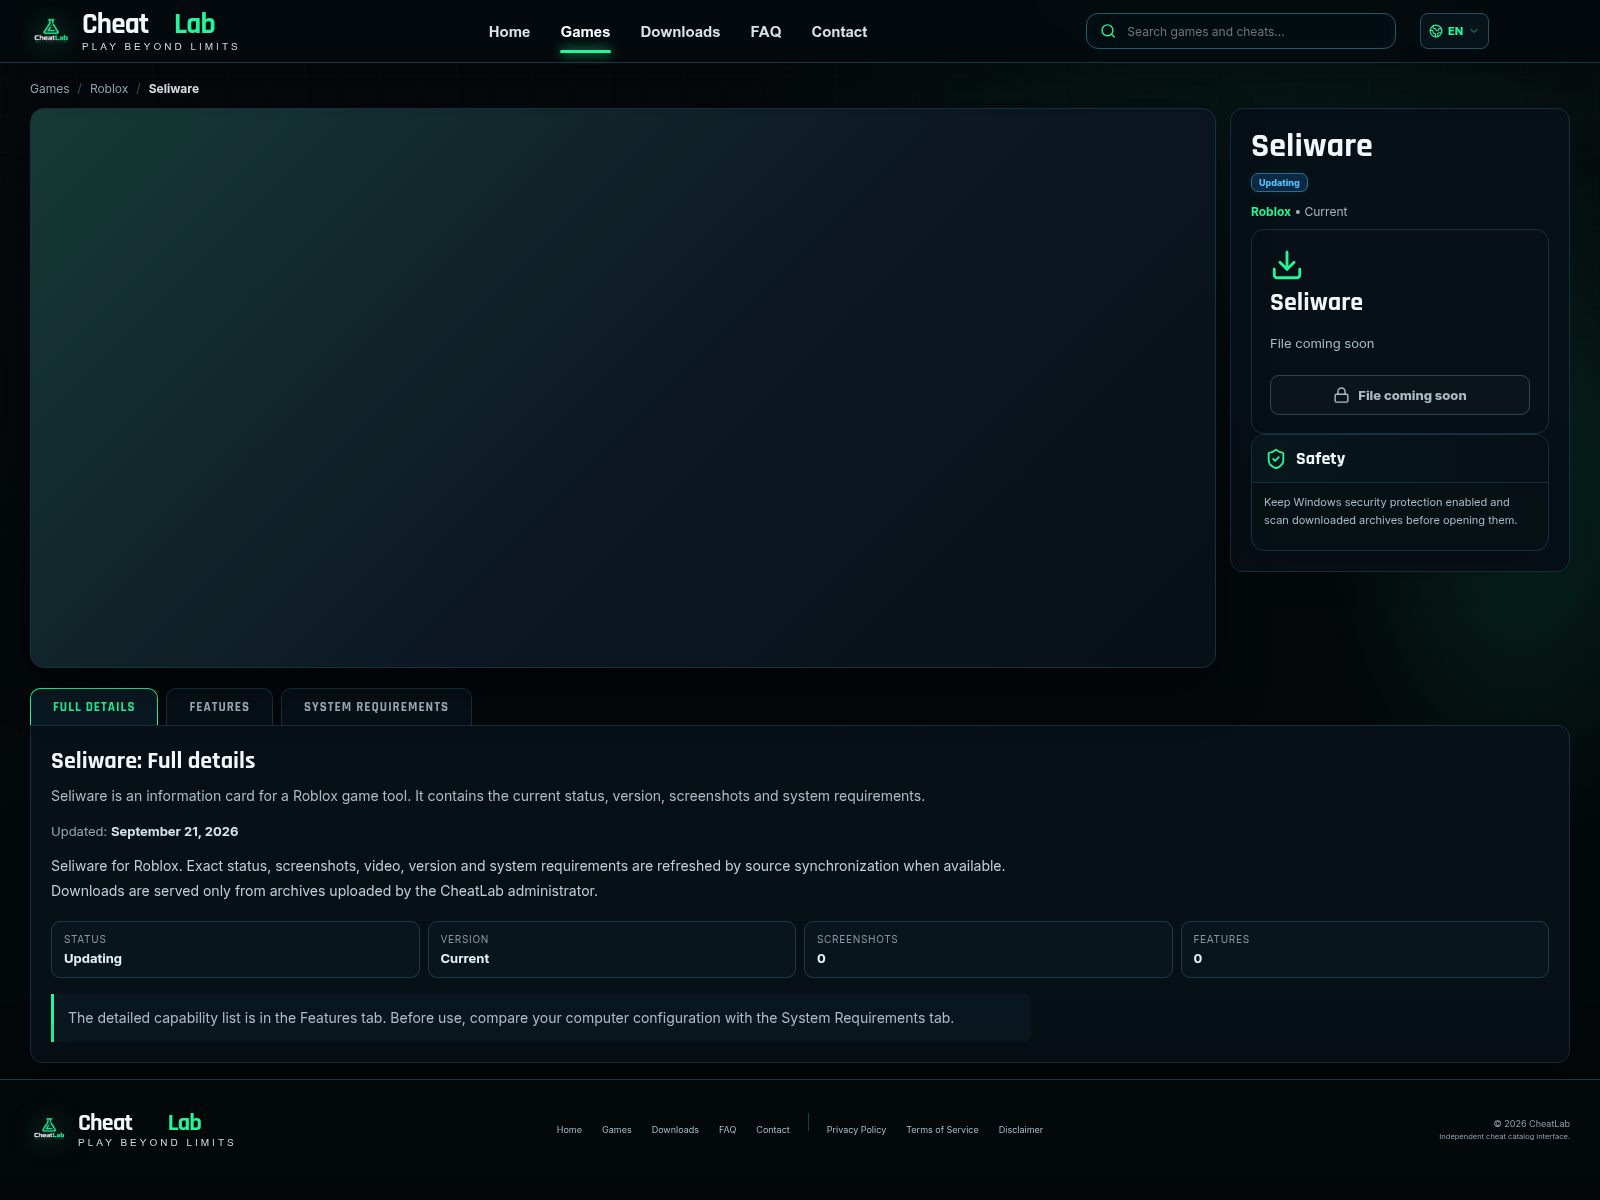Open Terms of Service footer link

(942, 1130)
